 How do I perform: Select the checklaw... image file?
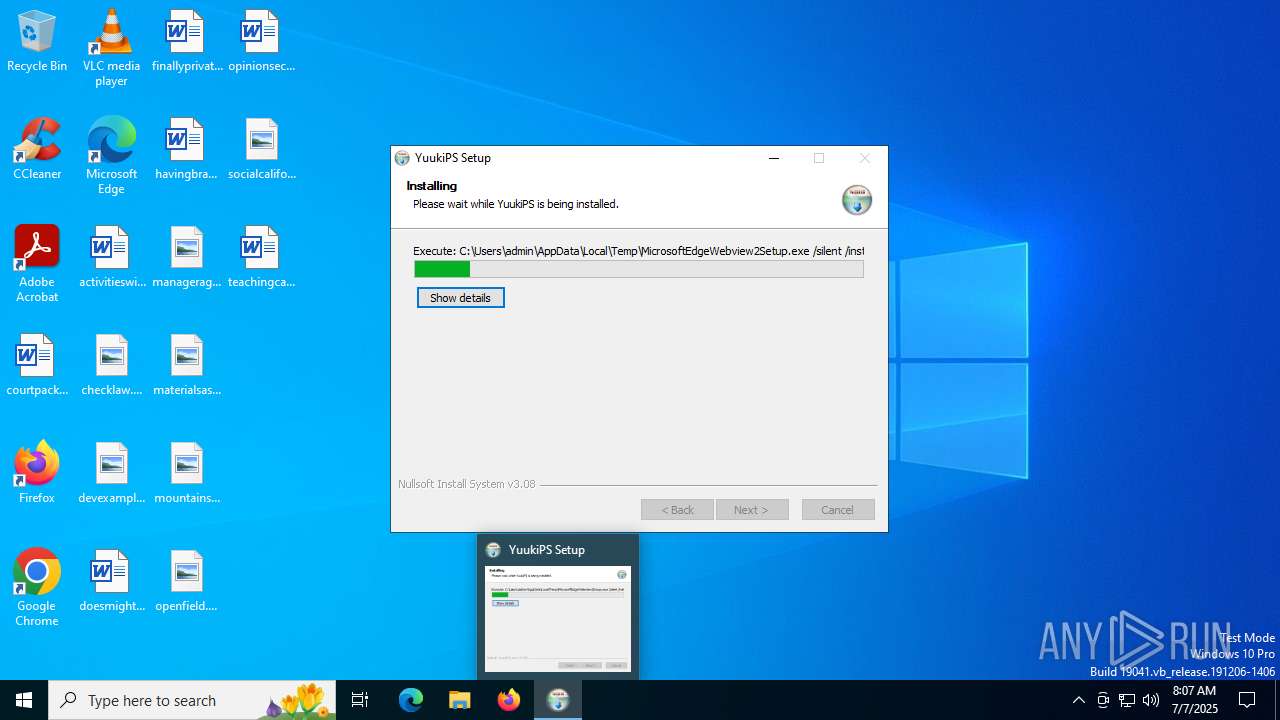[111, 366]
